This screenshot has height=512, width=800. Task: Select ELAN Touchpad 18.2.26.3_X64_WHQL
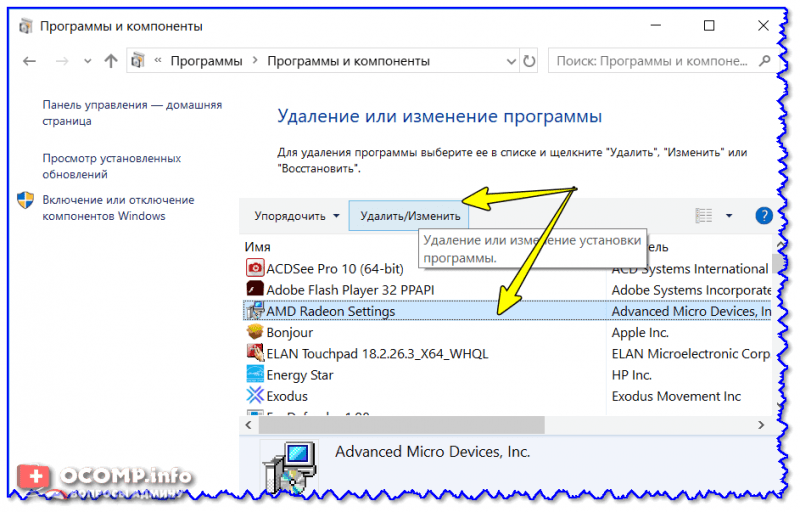377,354
